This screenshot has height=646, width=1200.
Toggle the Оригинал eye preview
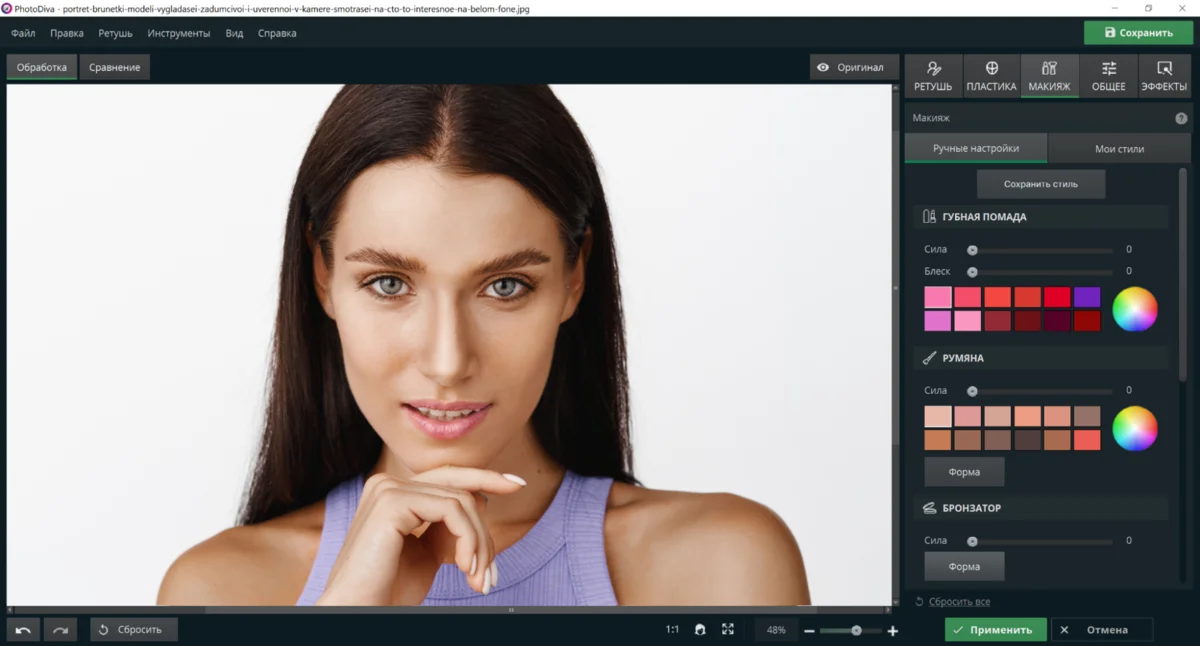pos(851,67)
